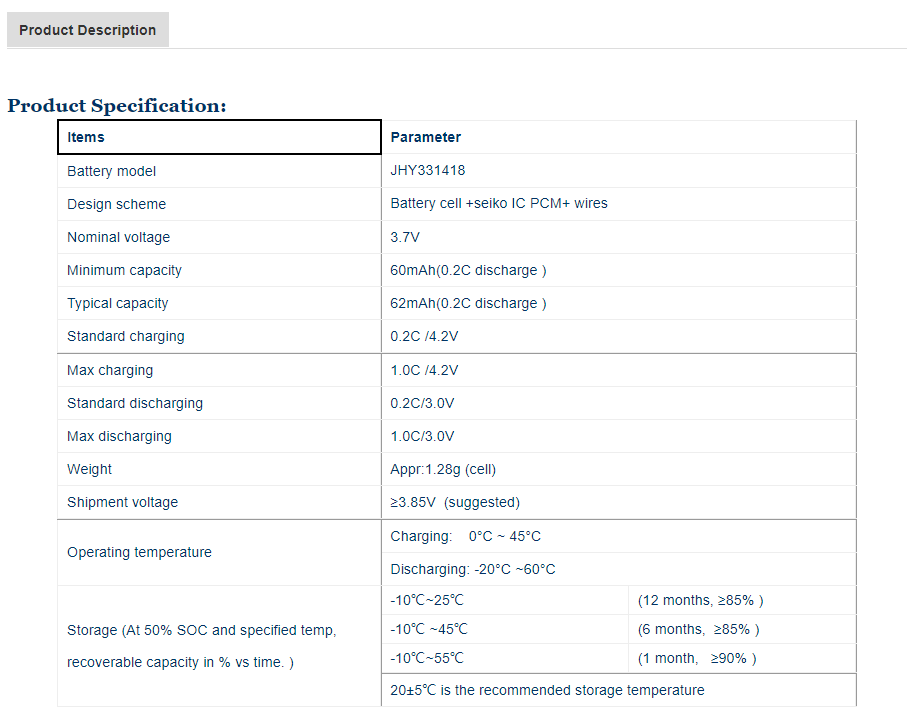Select the 1.0C /4.2V max charging value

click(x=424, y=370)
